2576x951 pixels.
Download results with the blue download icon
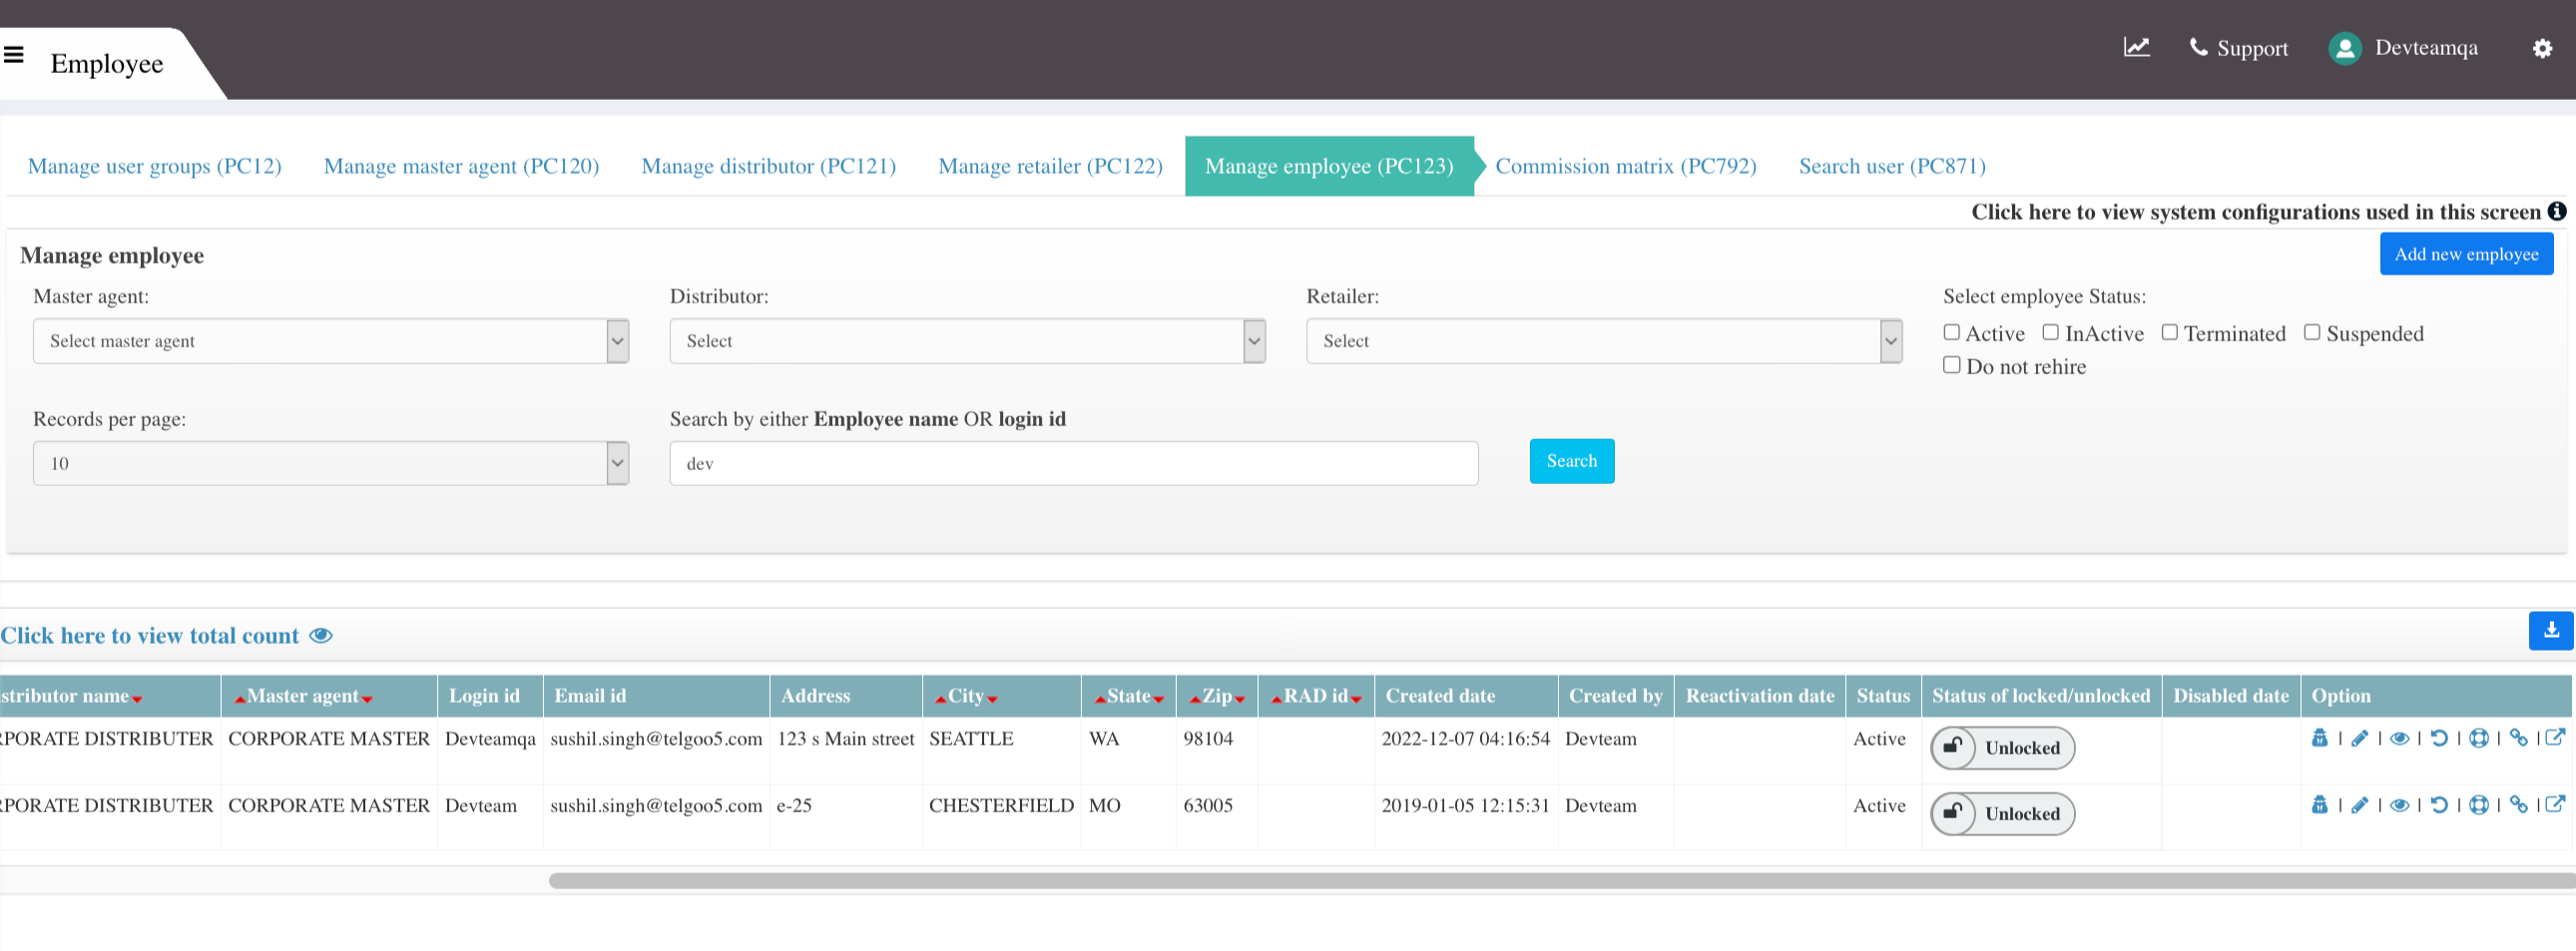coord(2551,630)
